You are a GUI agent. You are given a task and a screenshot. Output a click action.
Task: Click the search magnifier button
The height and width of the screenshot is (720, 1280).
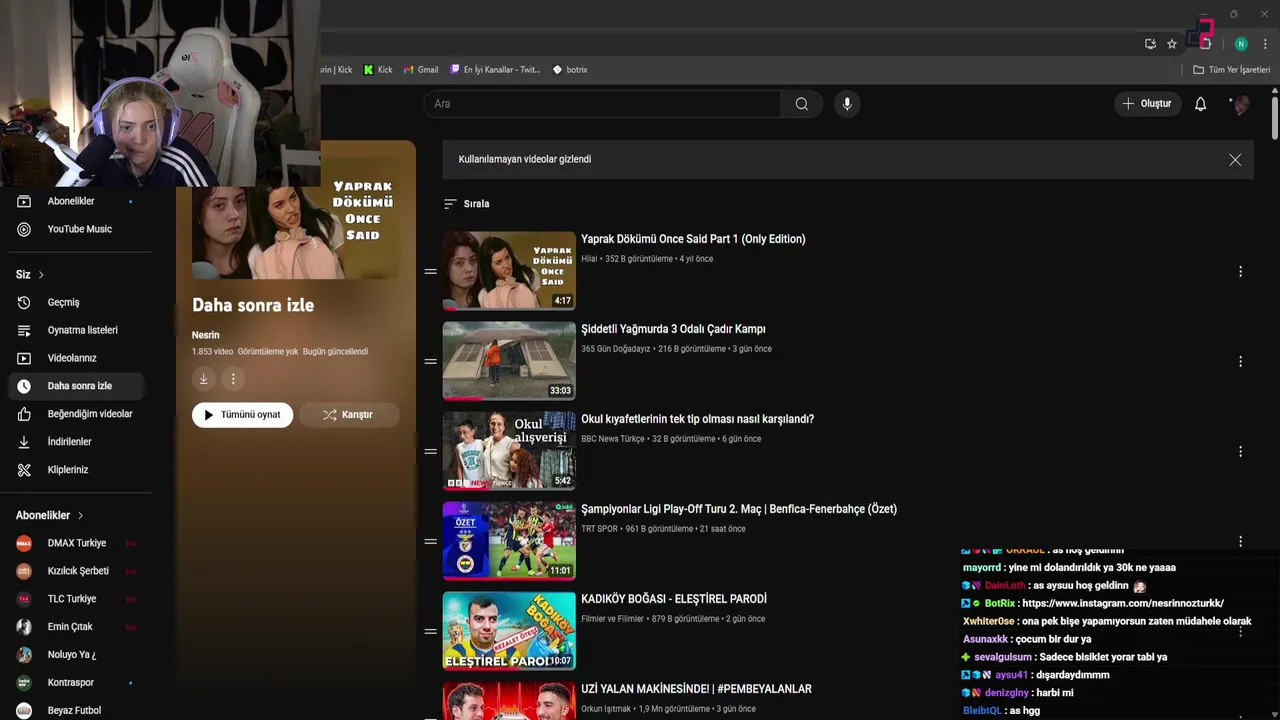pyautogui.click(x=801, y=104)
